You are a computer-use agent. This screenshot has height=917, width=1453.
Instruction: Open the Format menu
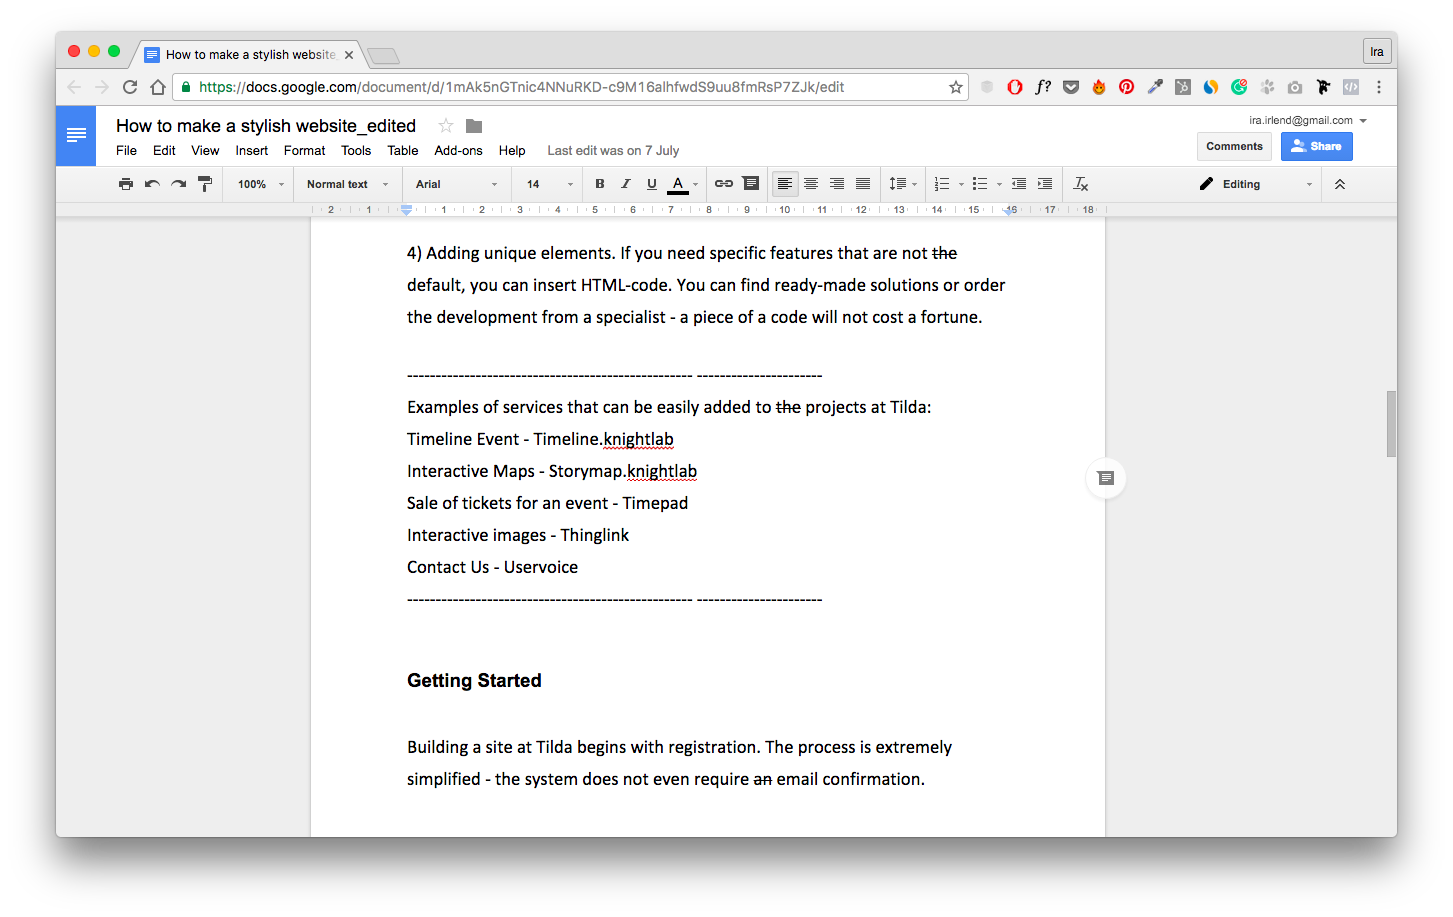click(x=304, y=151)
